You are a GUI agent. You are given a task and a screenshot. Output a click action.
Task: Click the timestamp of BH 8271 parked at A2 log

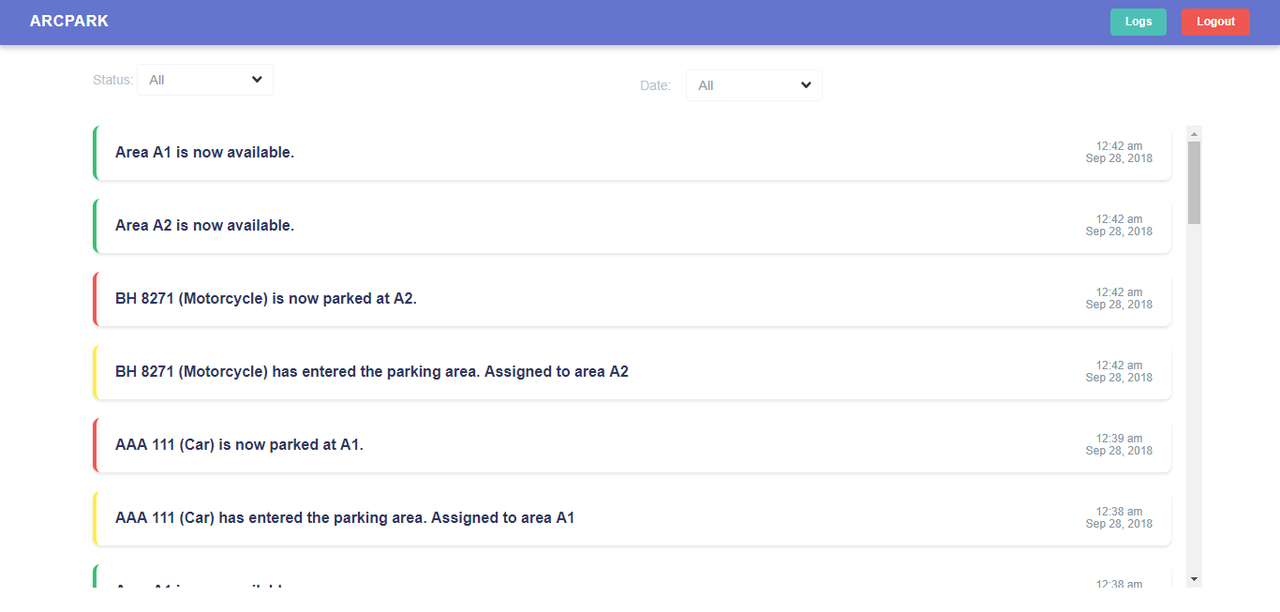1119,298
